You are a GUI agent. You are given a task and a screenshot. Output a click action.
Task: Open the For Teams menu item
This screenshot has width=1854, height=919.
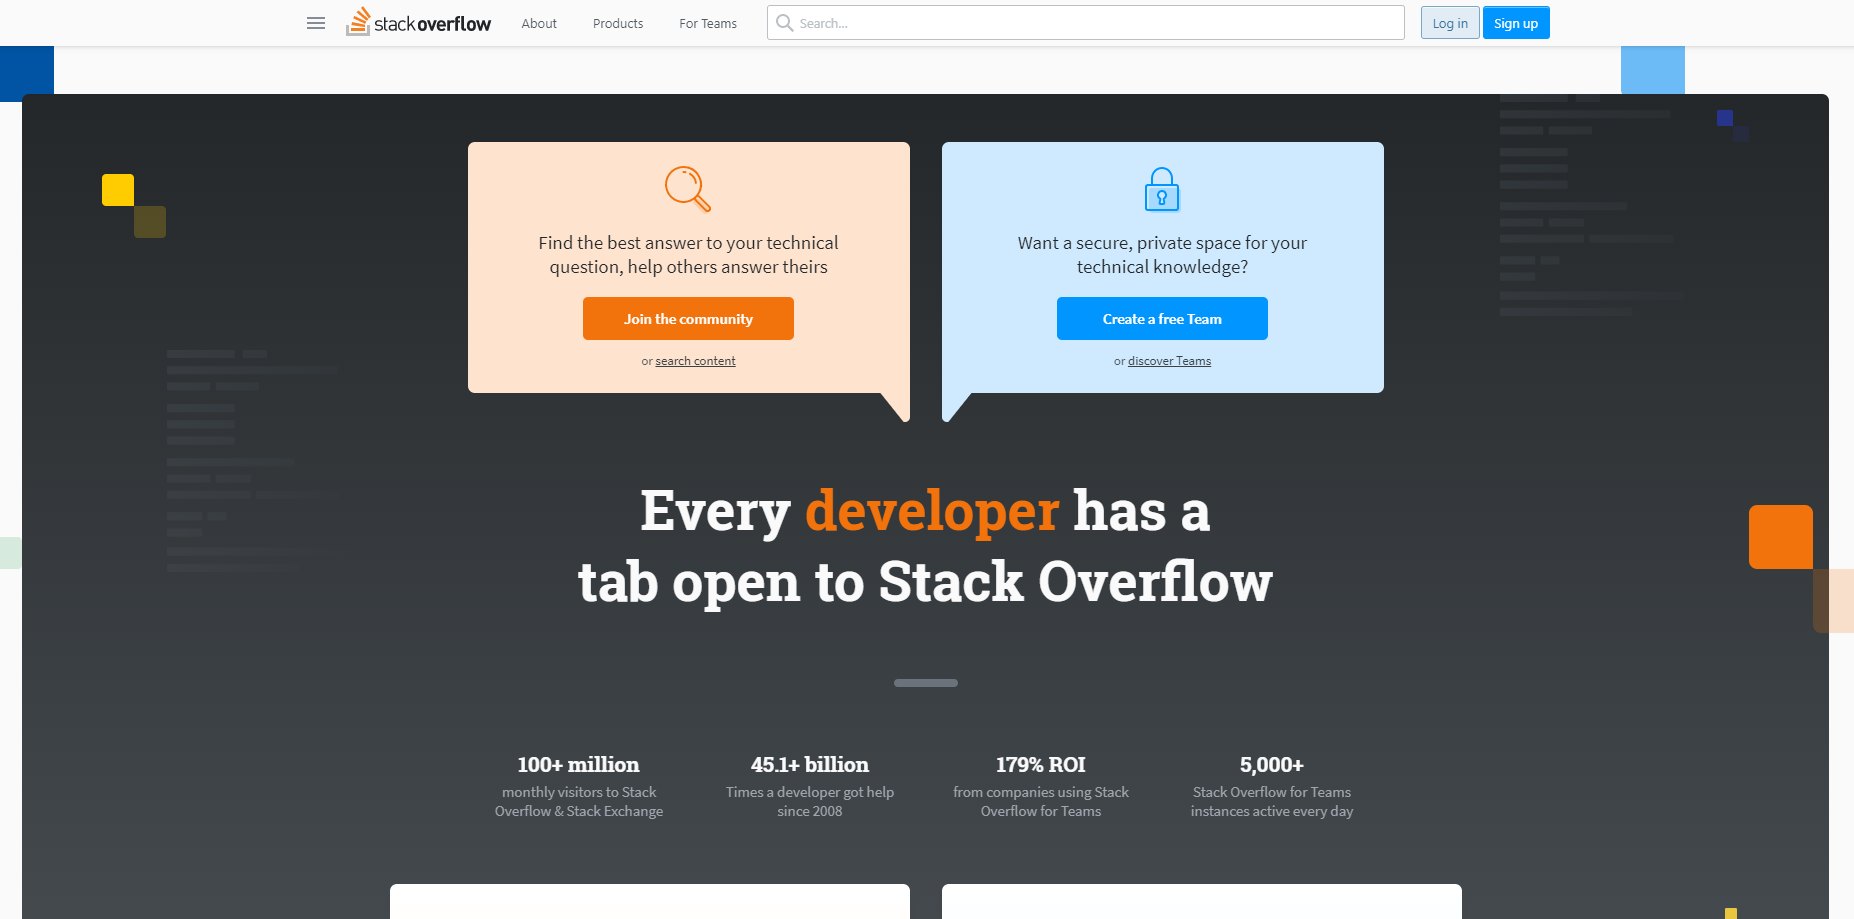pos(707,23)
